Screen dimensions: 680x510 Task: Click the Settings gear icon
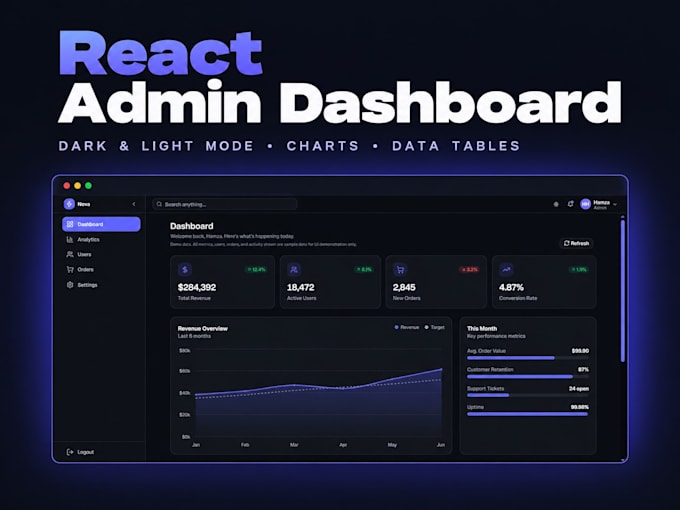[x=70, y=285]
